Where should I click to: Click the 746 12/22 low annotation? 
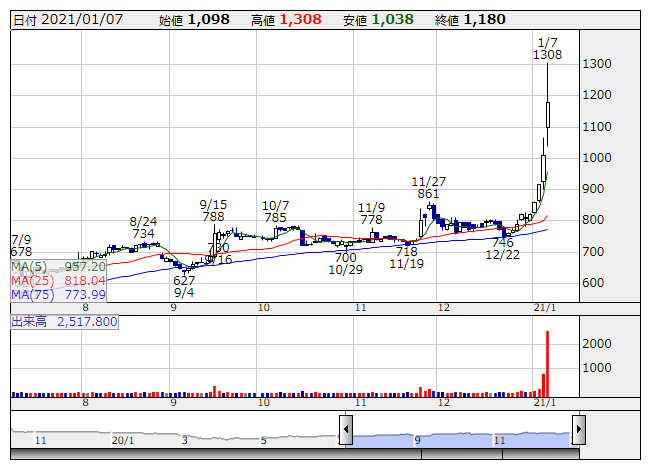coord(502,249)
